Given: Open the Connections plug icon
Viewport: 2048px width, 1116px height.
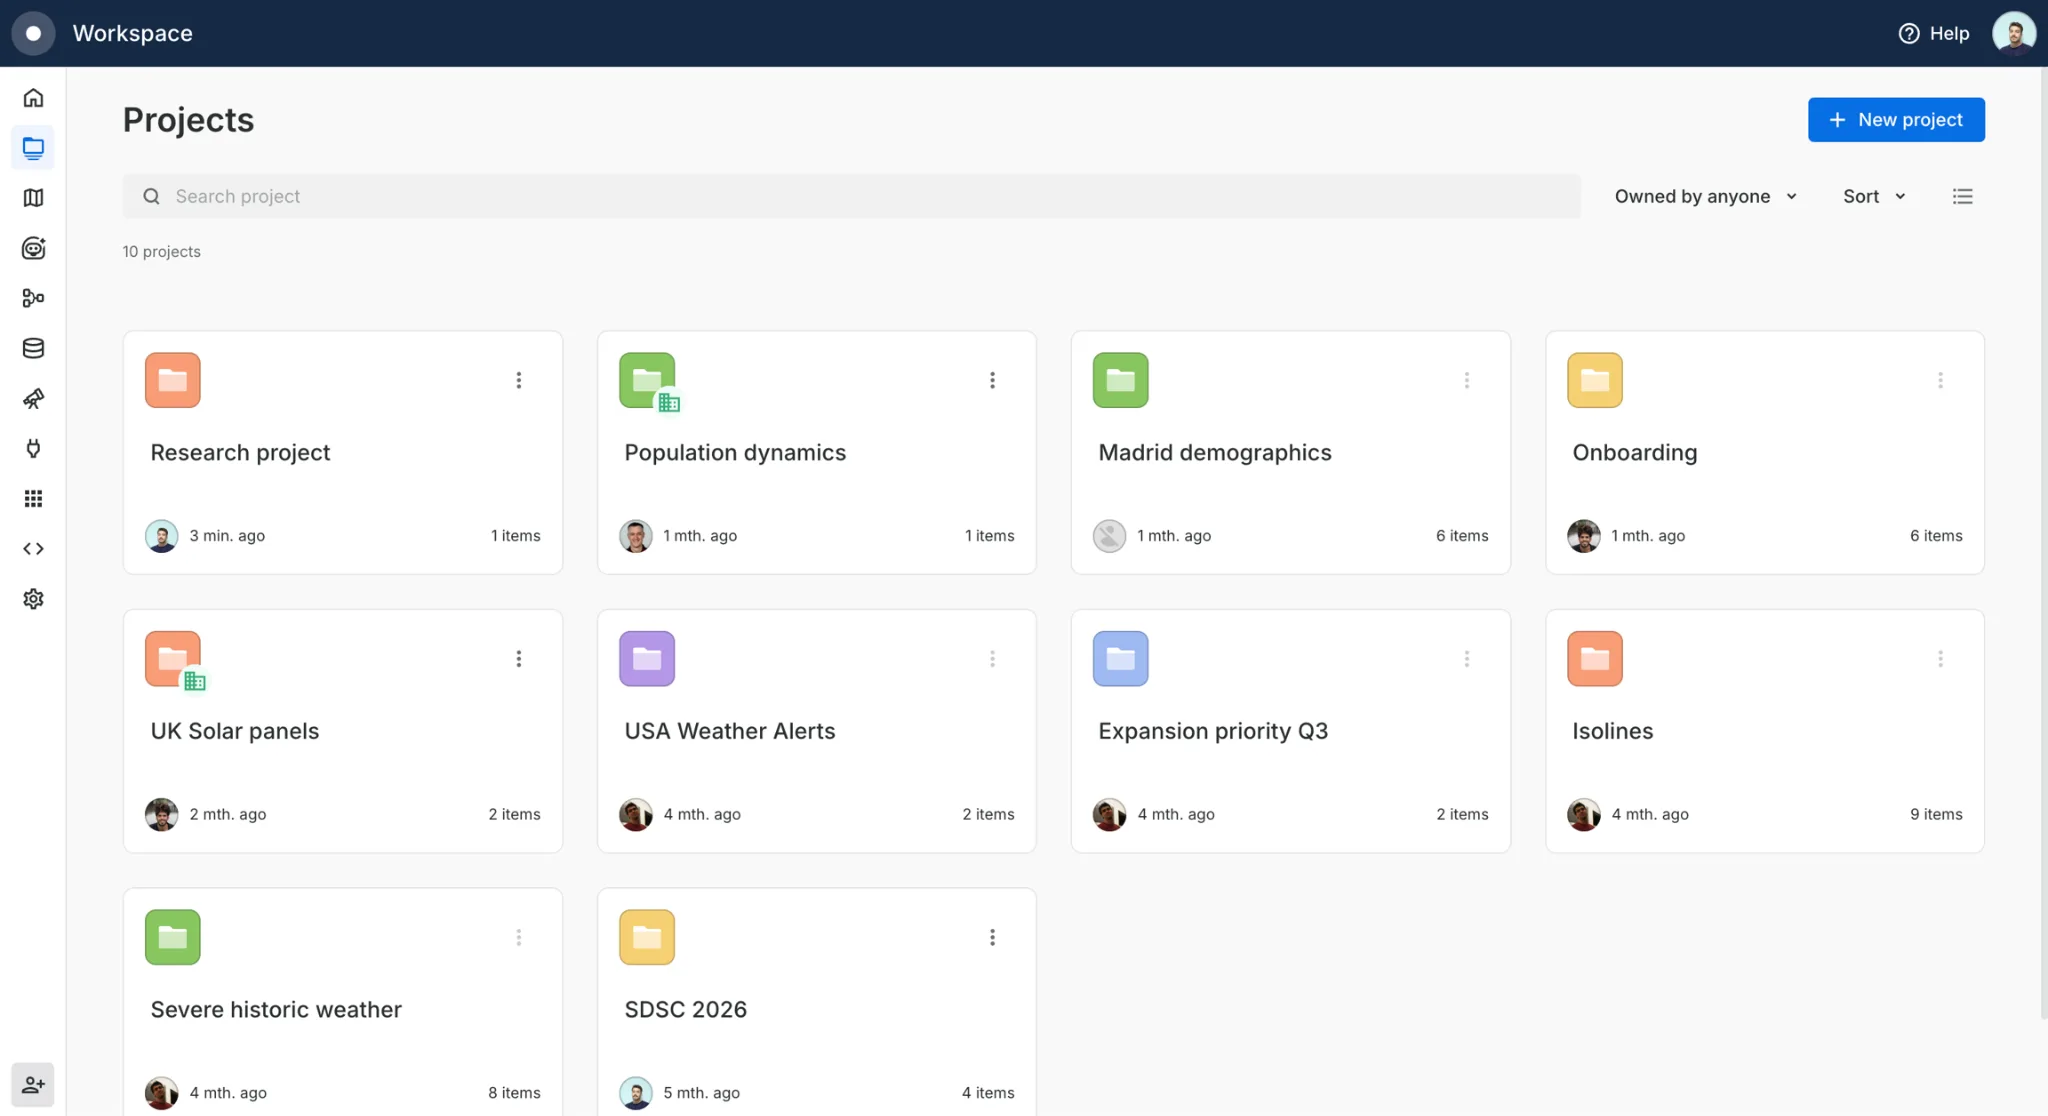Looking at the screenshot, I should (33, 448).
